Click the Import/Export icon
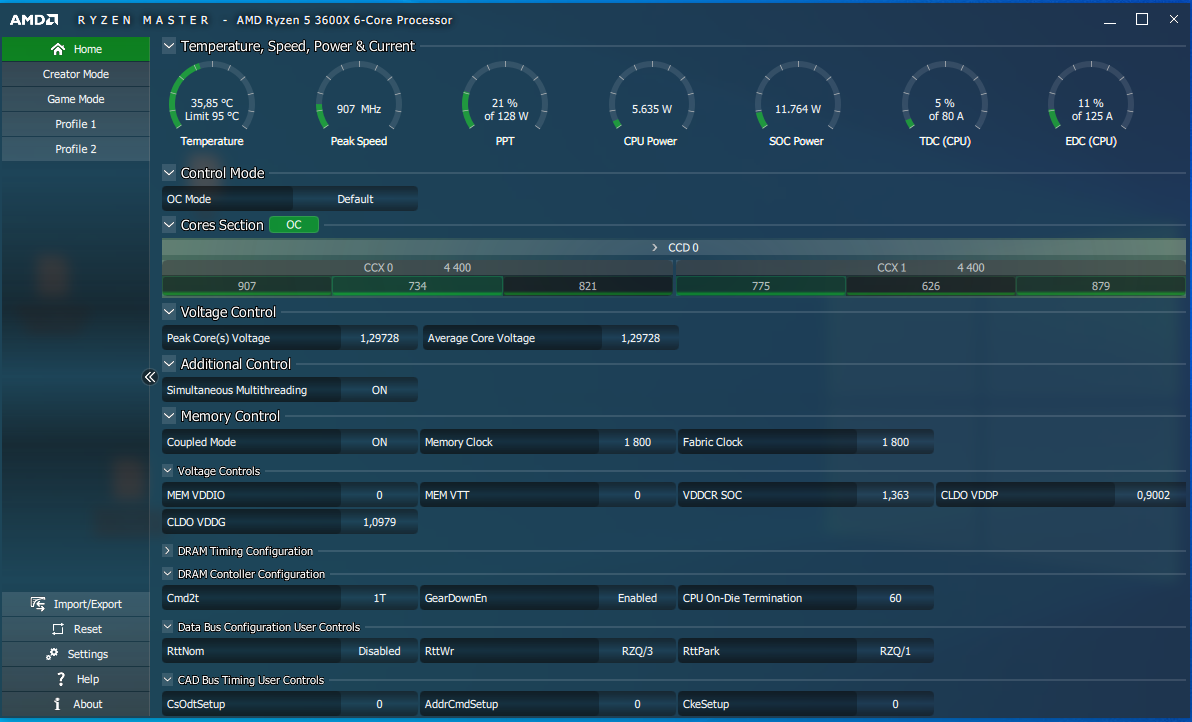Image resolution: width=1192 pixels, height=722 pixels. pyautogui.click(x=38, y=604)
